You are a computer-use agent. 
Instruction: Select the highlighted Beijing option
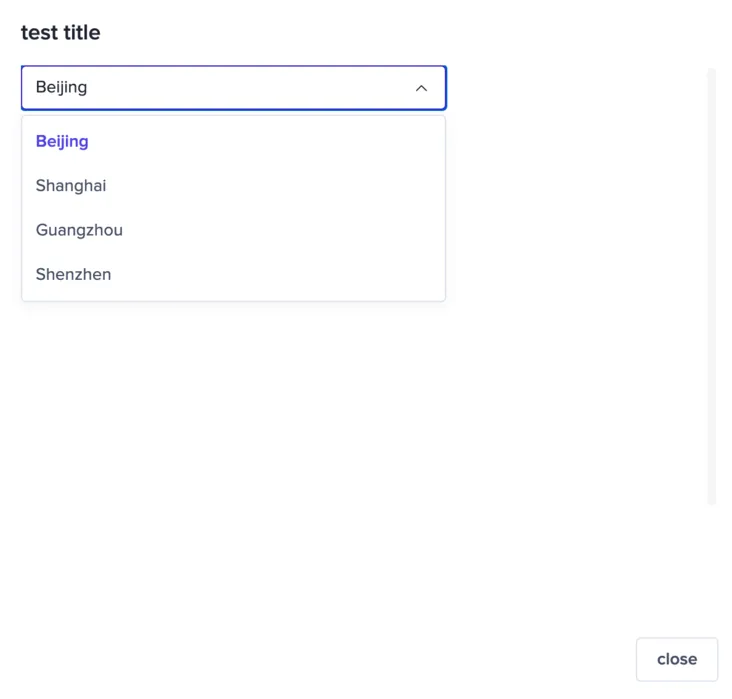click(x=233, y=141)
